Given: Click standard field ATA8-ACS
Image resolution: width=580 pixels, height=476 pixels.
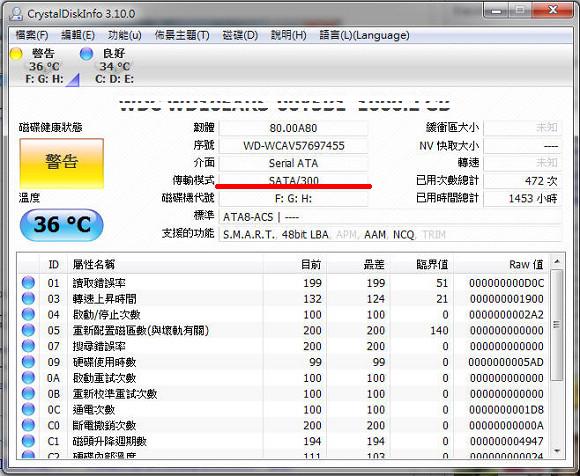Looking at the screenshot, I should pos(390,217).
